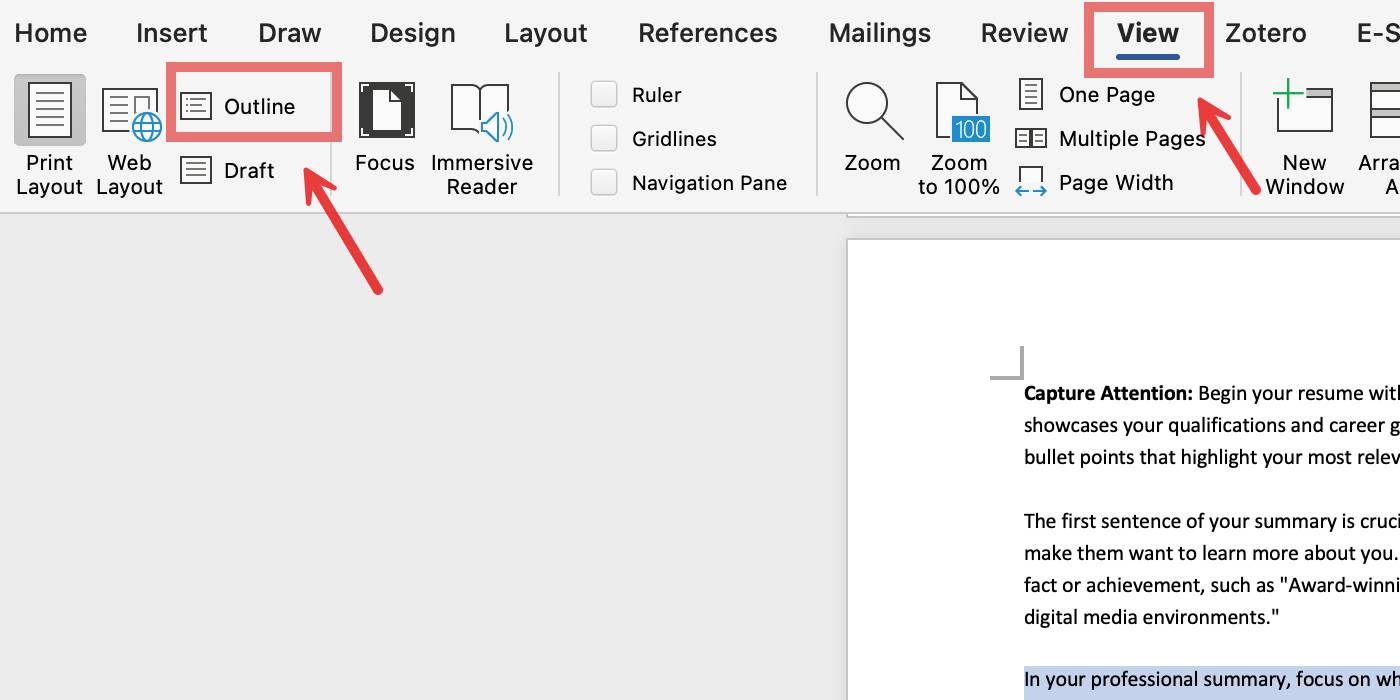Show the Navigation Pane checkbox
This screenshot has height=700, width=1400.
tap(604, 183)
